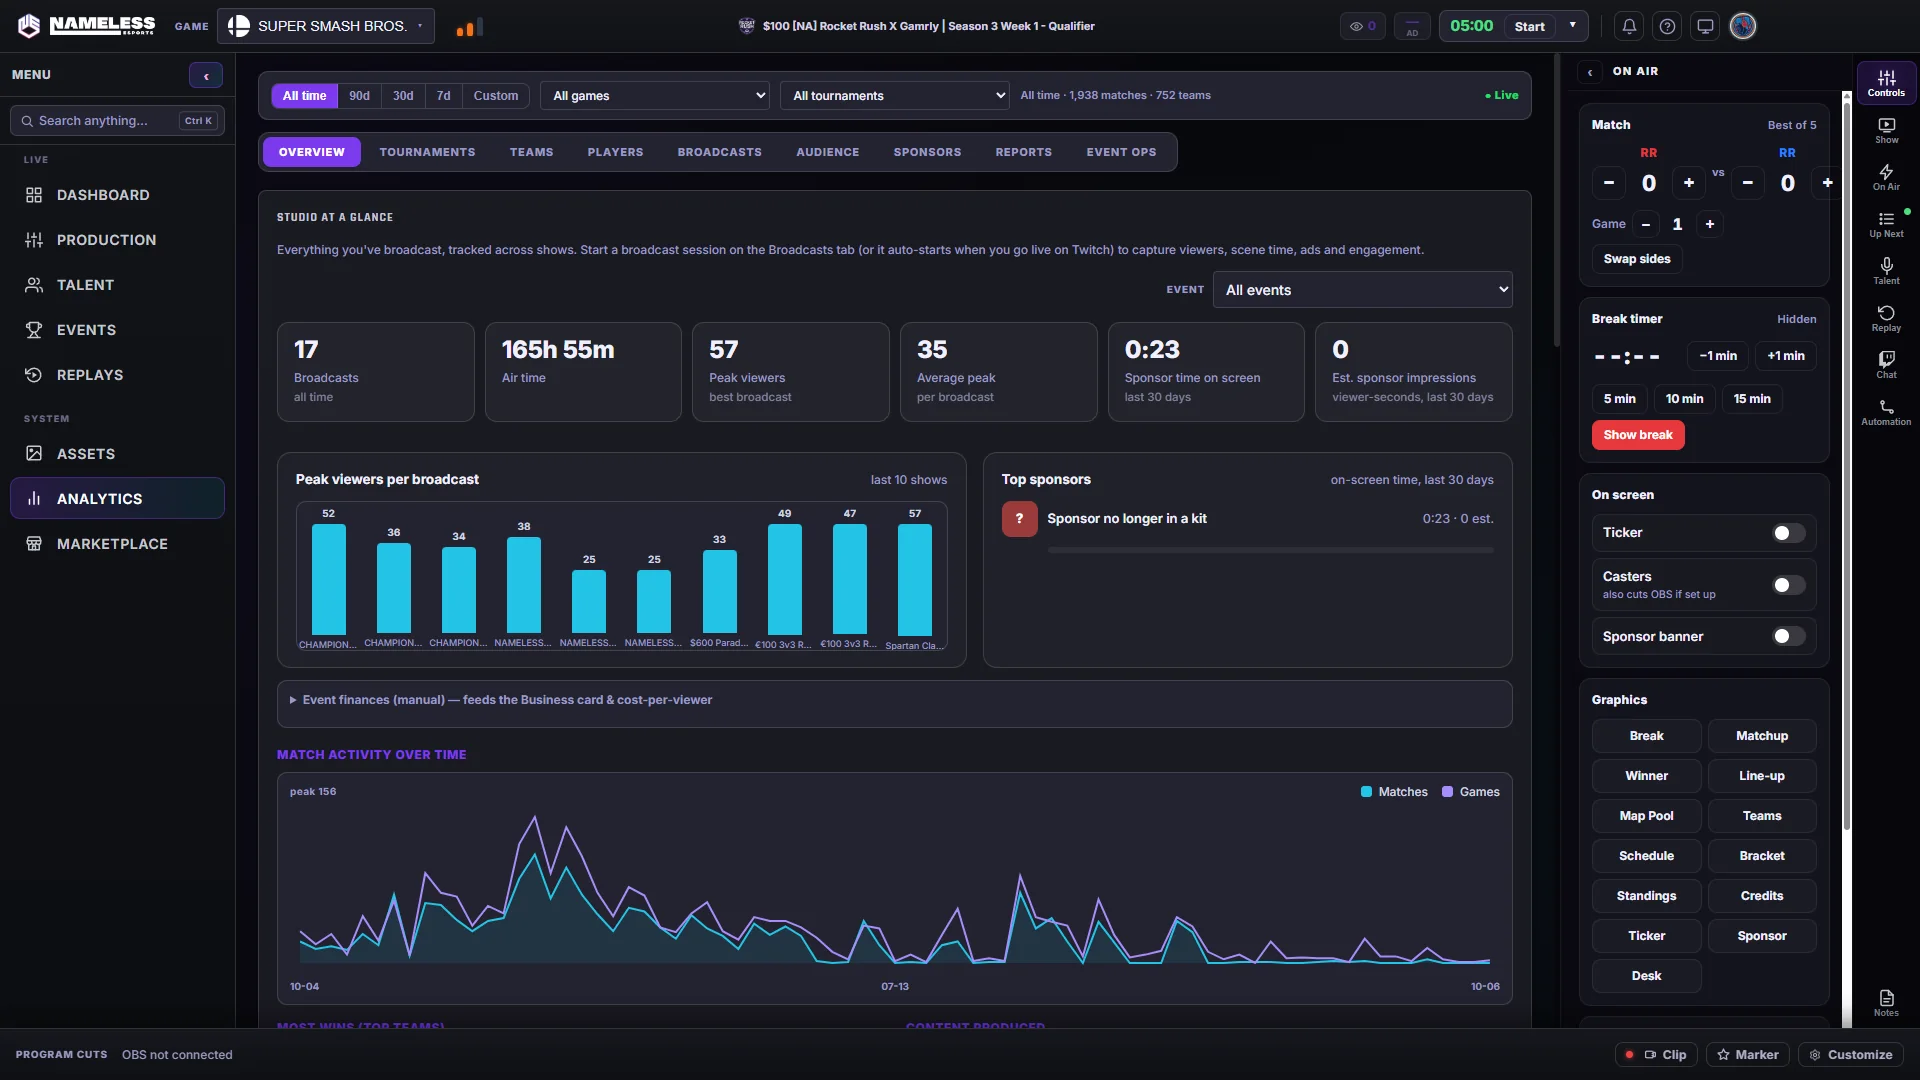The image size is (1920, 1080).
Task: Open the Replay icon in right rail
Action: 1886,318
